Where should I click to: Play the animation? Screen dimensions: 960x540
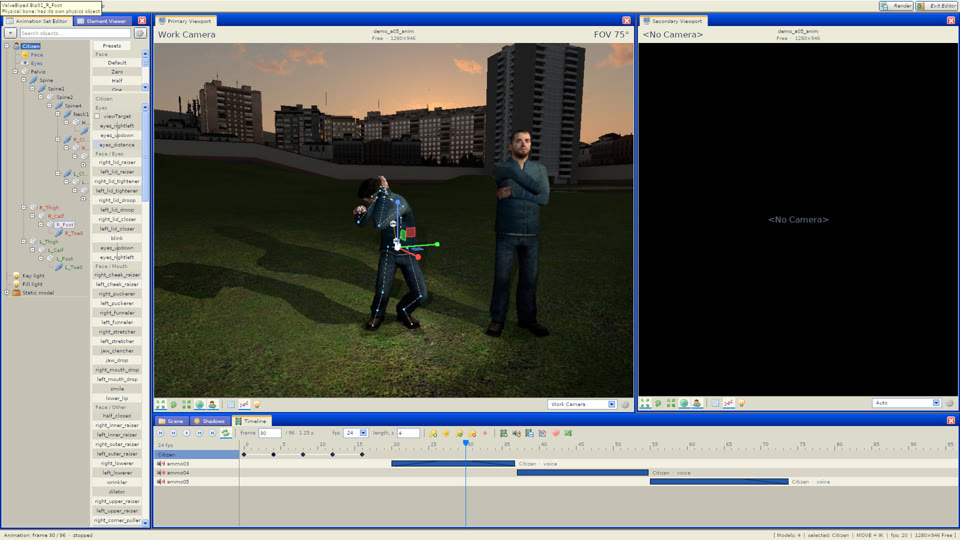point(186,433)
